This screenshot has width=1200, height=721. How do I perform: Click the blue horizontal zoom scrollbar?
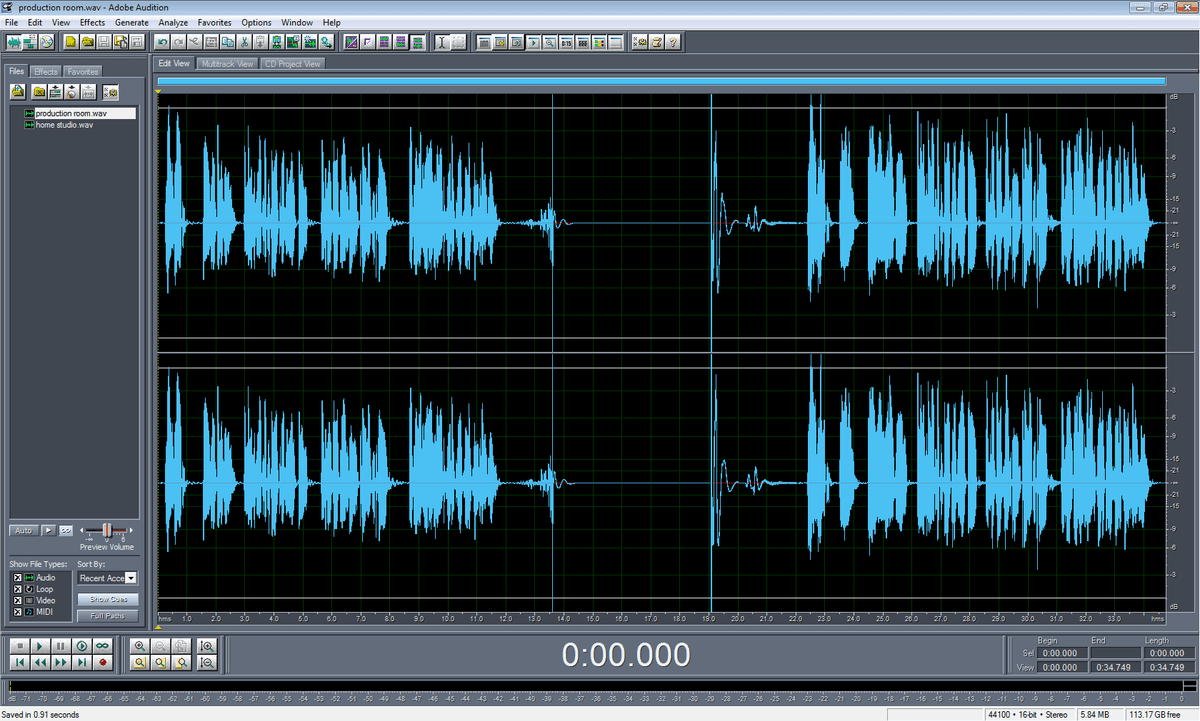point(661,82)
